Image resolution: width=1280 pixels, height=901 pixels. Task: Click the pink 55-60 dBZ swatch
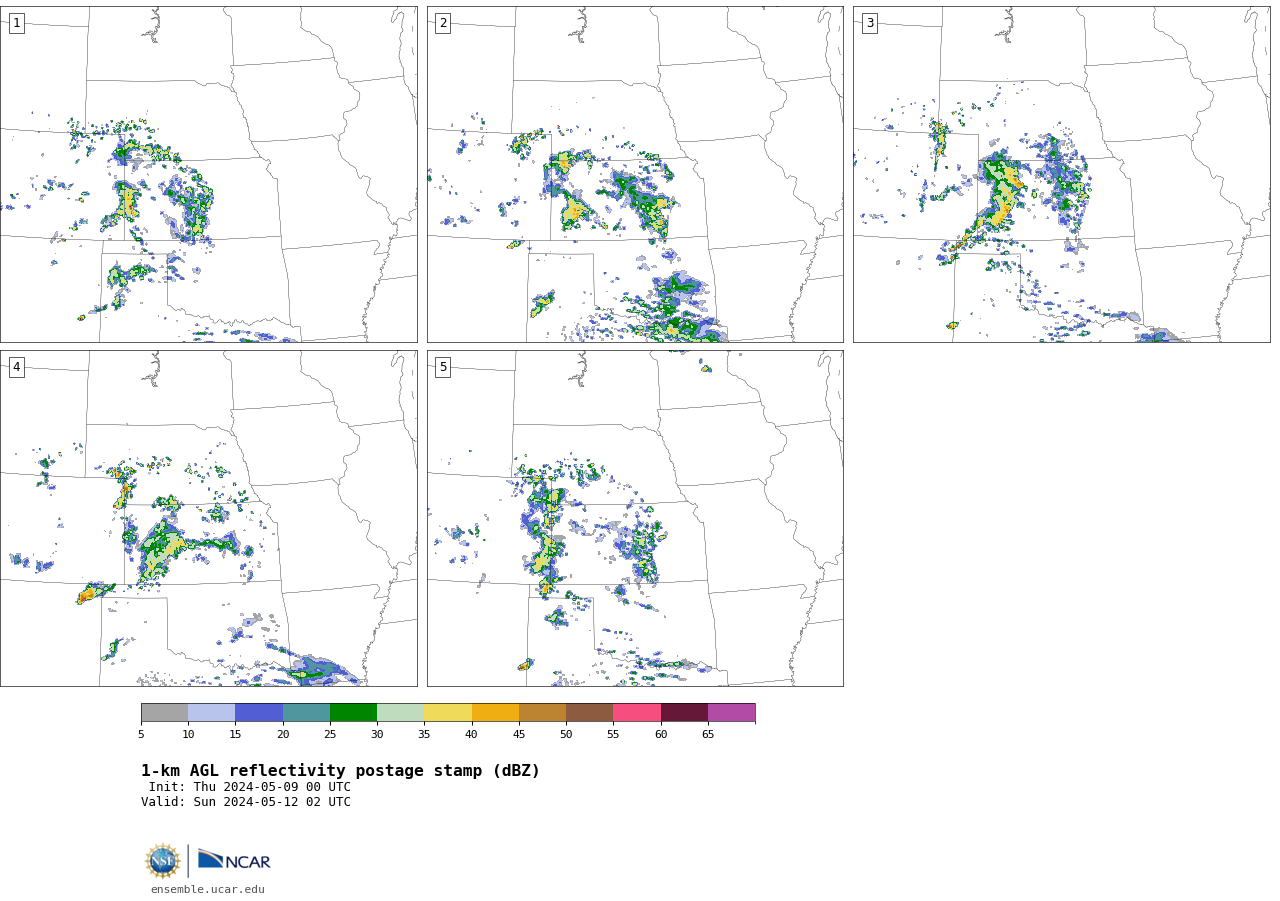click(x=637, y=712)
